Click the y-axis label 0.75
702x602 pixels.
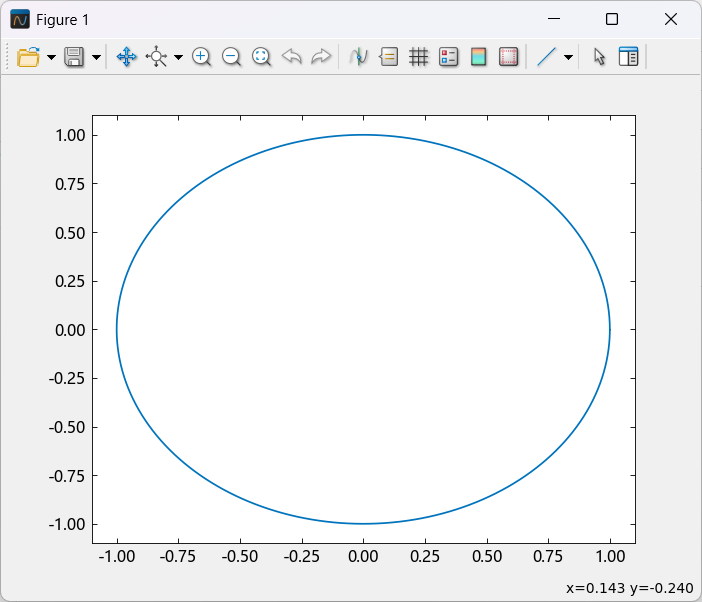tap(70, 184)
